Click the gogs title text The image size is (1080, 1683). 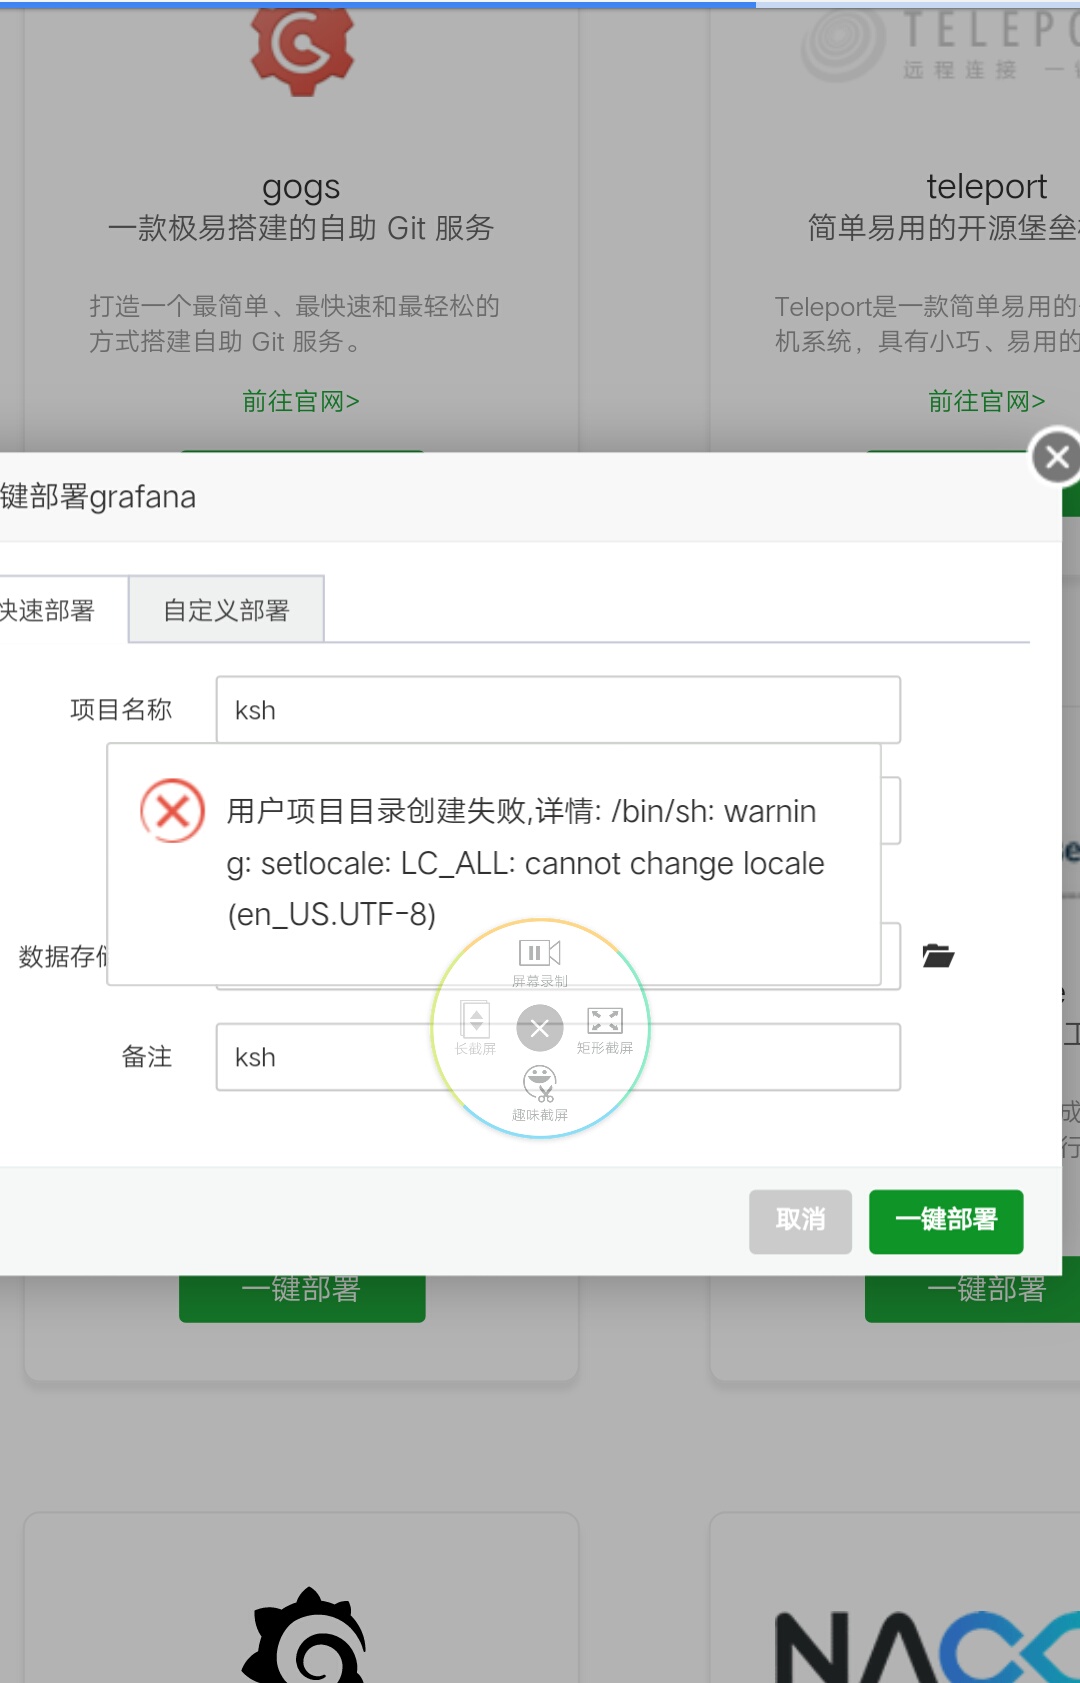click(301, 187)
